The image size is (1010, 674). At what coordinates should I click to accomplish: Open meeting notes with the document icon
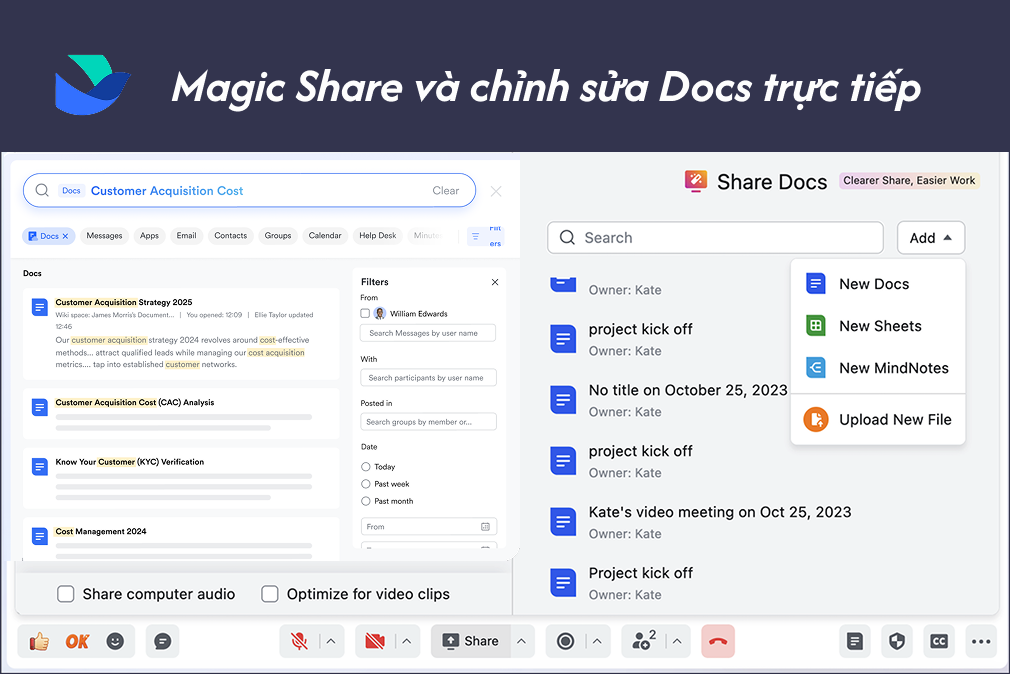pyautogui.click(x=855, y=641)
